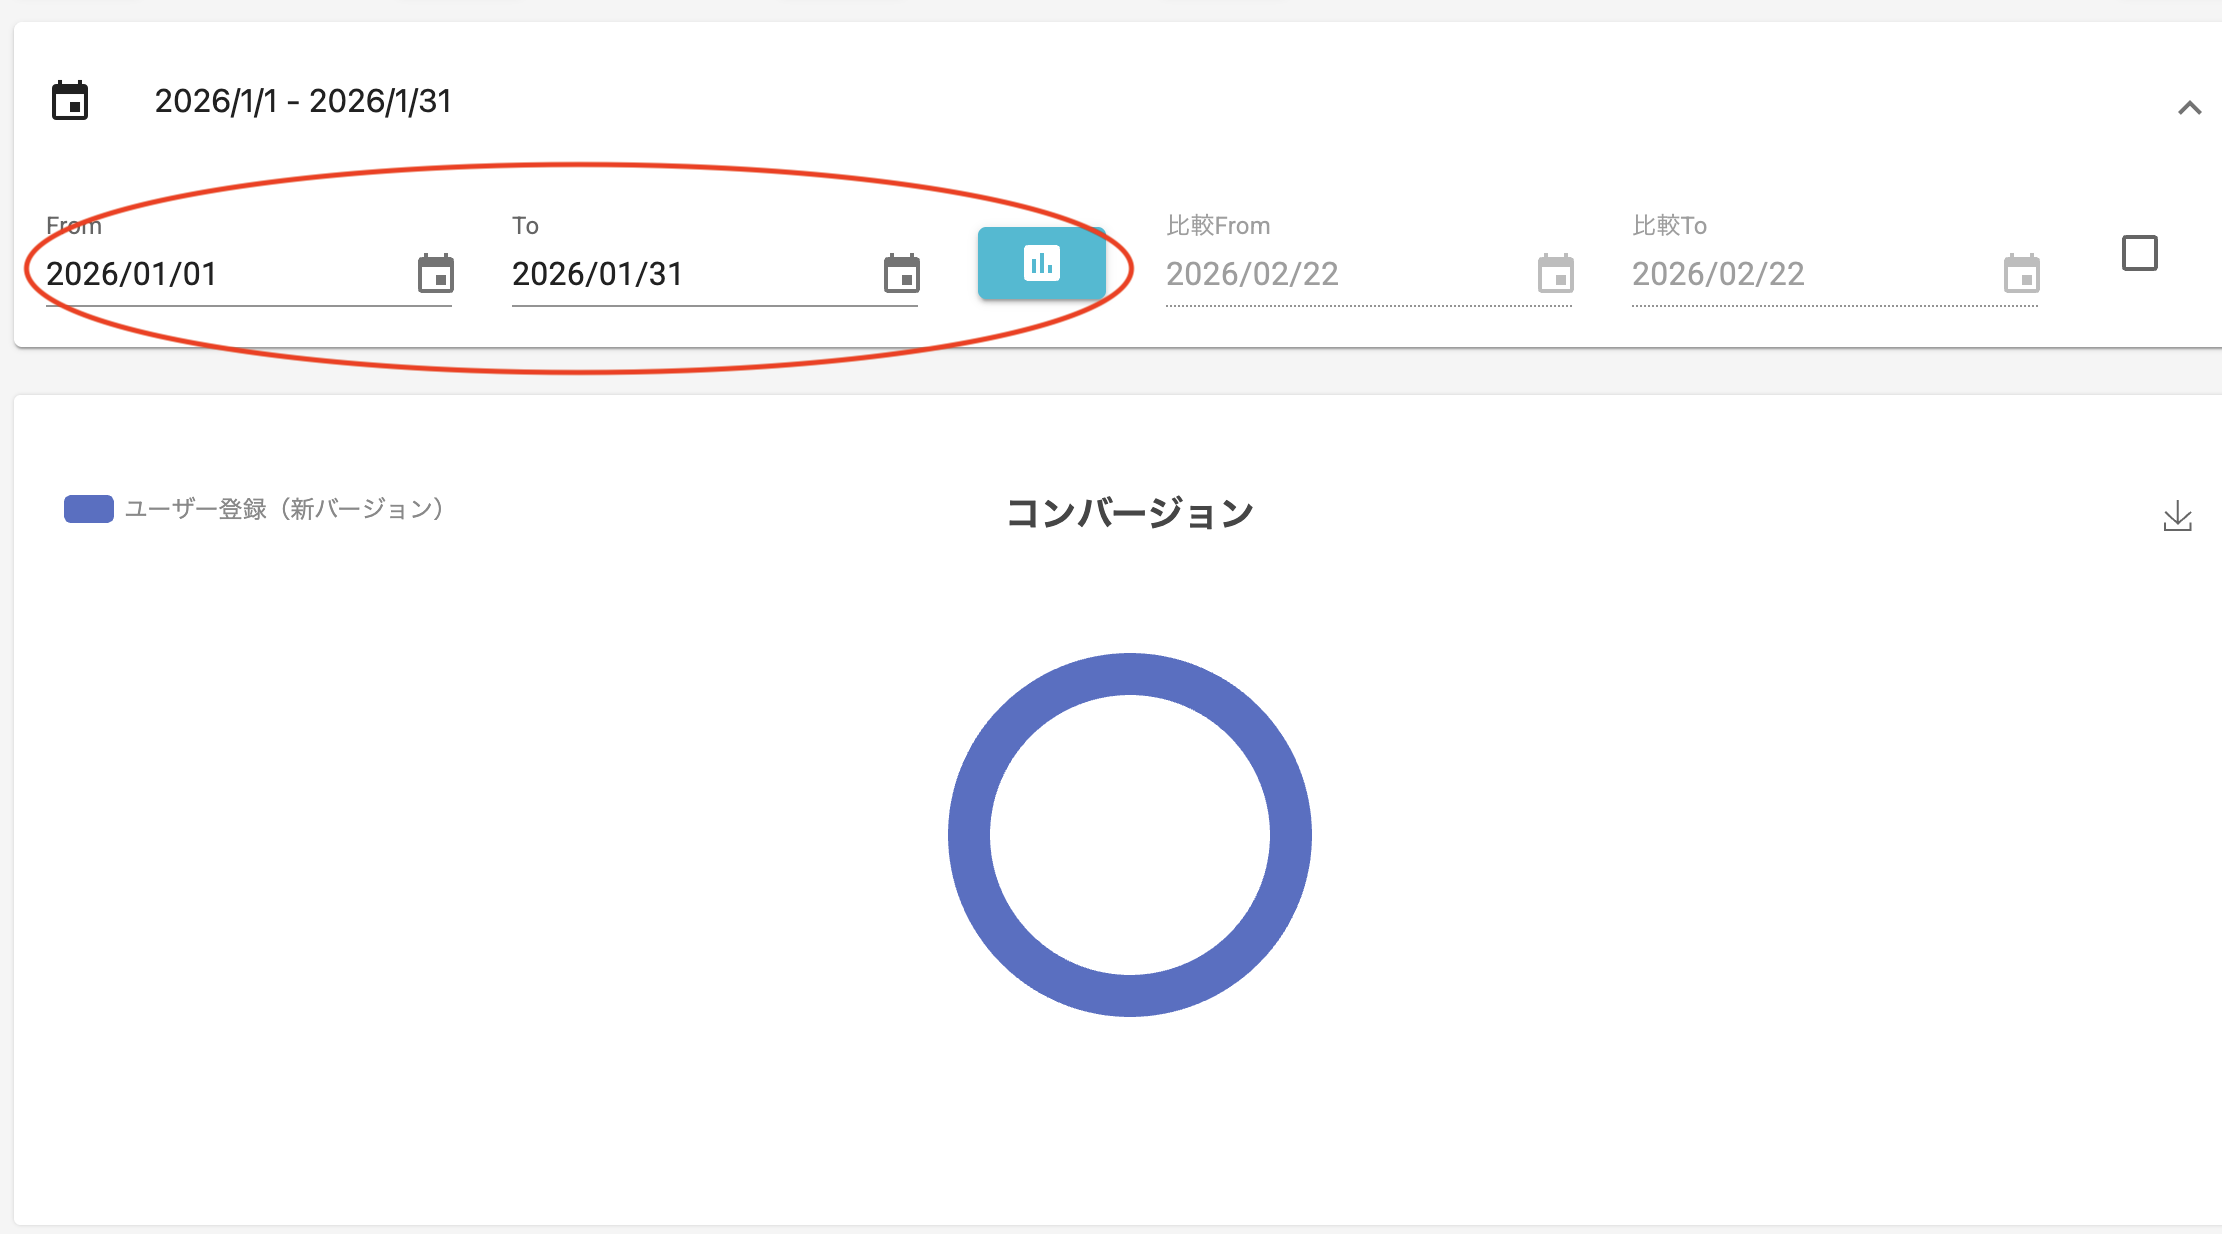Open the 比較To calendar picker
This screenshot has height=1234, width=2222.
click(x=2021, y=273)
